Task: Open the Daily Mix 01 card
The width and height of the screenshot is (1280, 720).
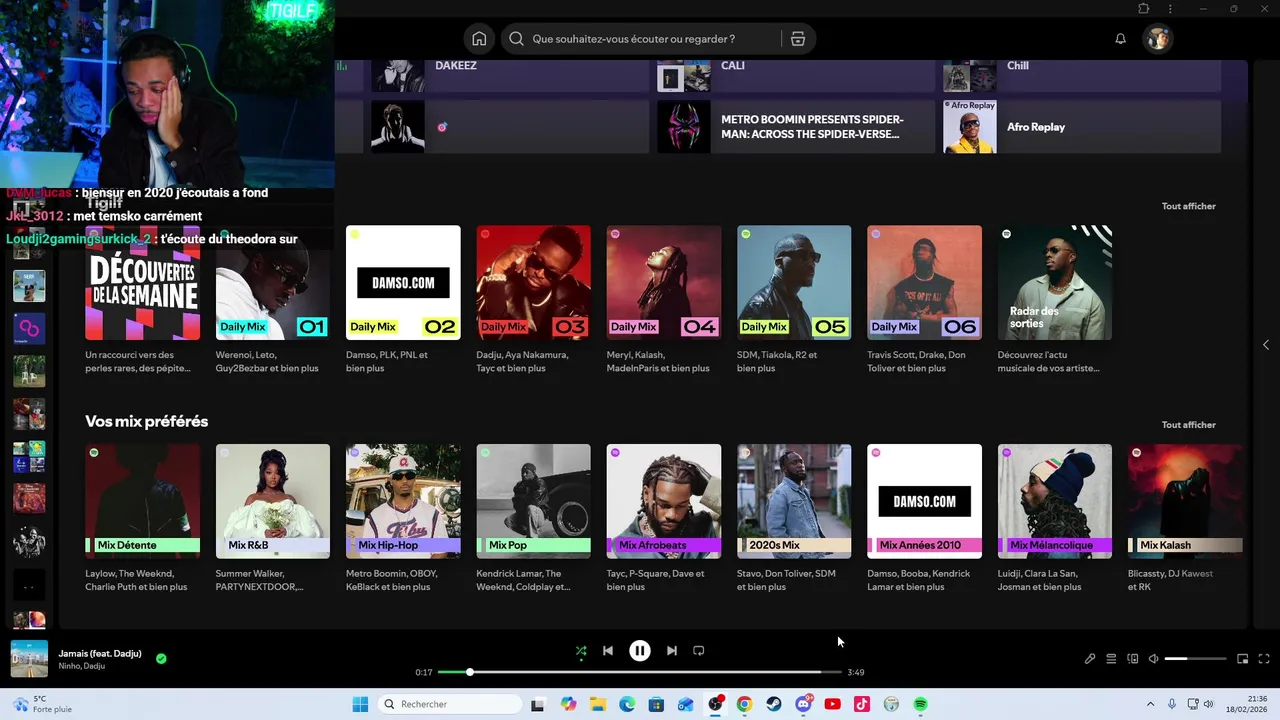Action: point(272,300)
